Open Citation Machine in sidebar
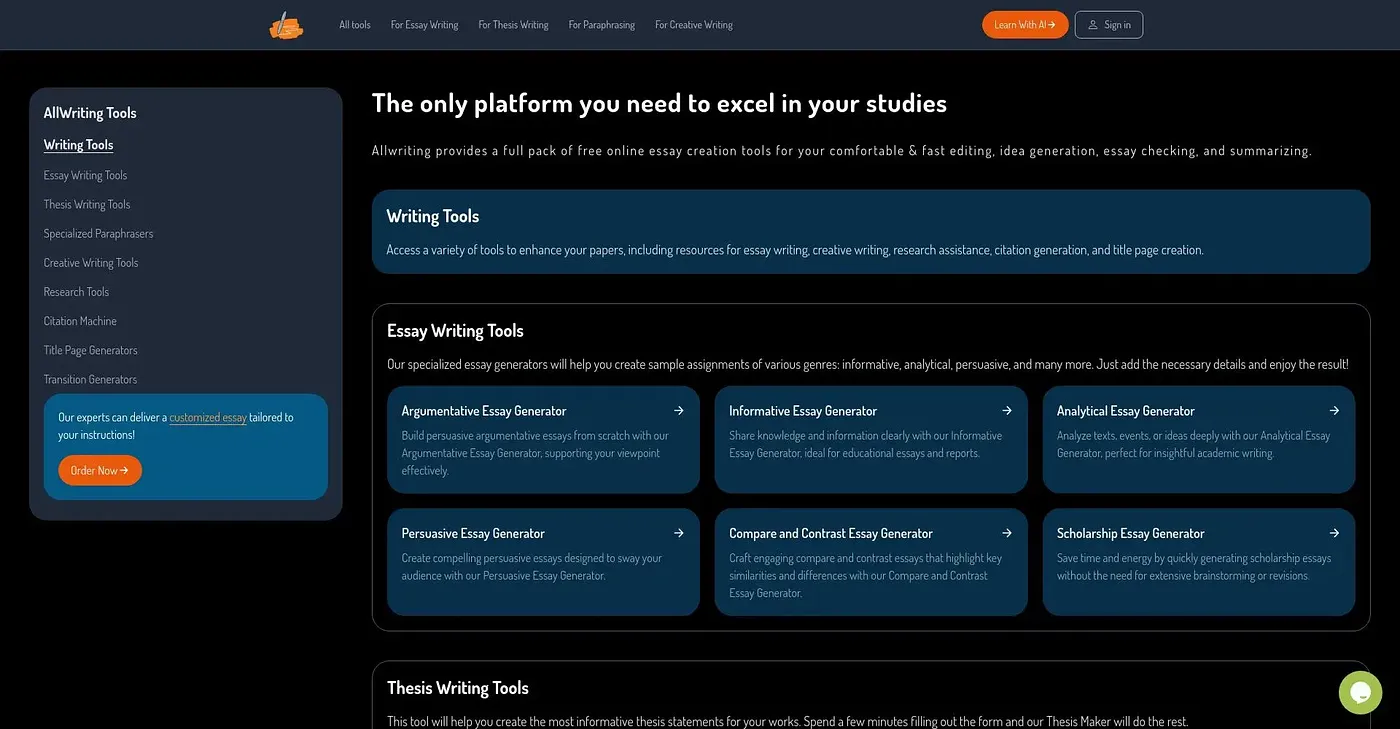The image size is (1400, 729). [x=80, y=320]
